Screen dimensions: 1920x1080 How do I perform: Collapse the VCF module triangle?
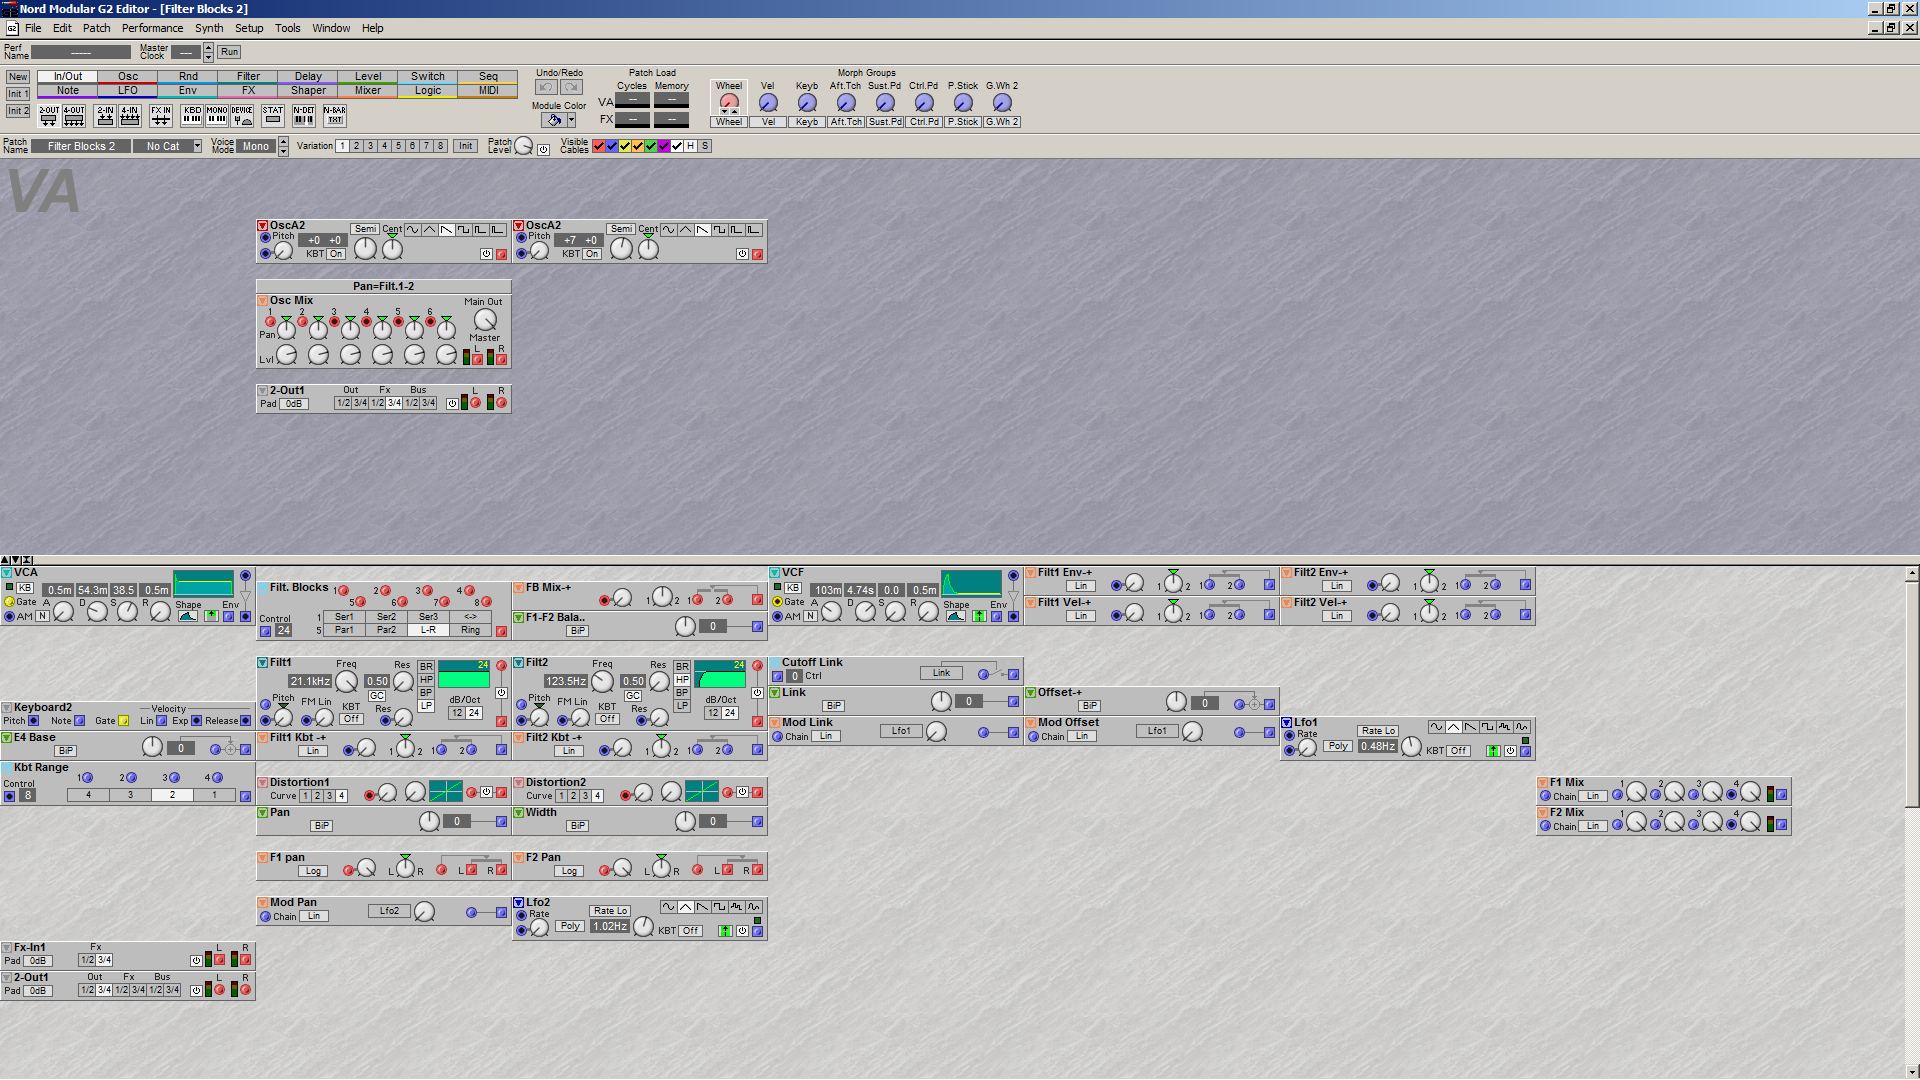775,573
